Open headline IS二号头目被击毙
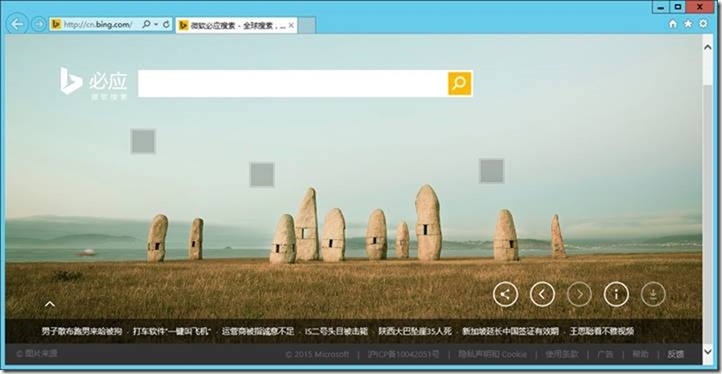Screen dimensions: 722x374 tap(336, 331)
